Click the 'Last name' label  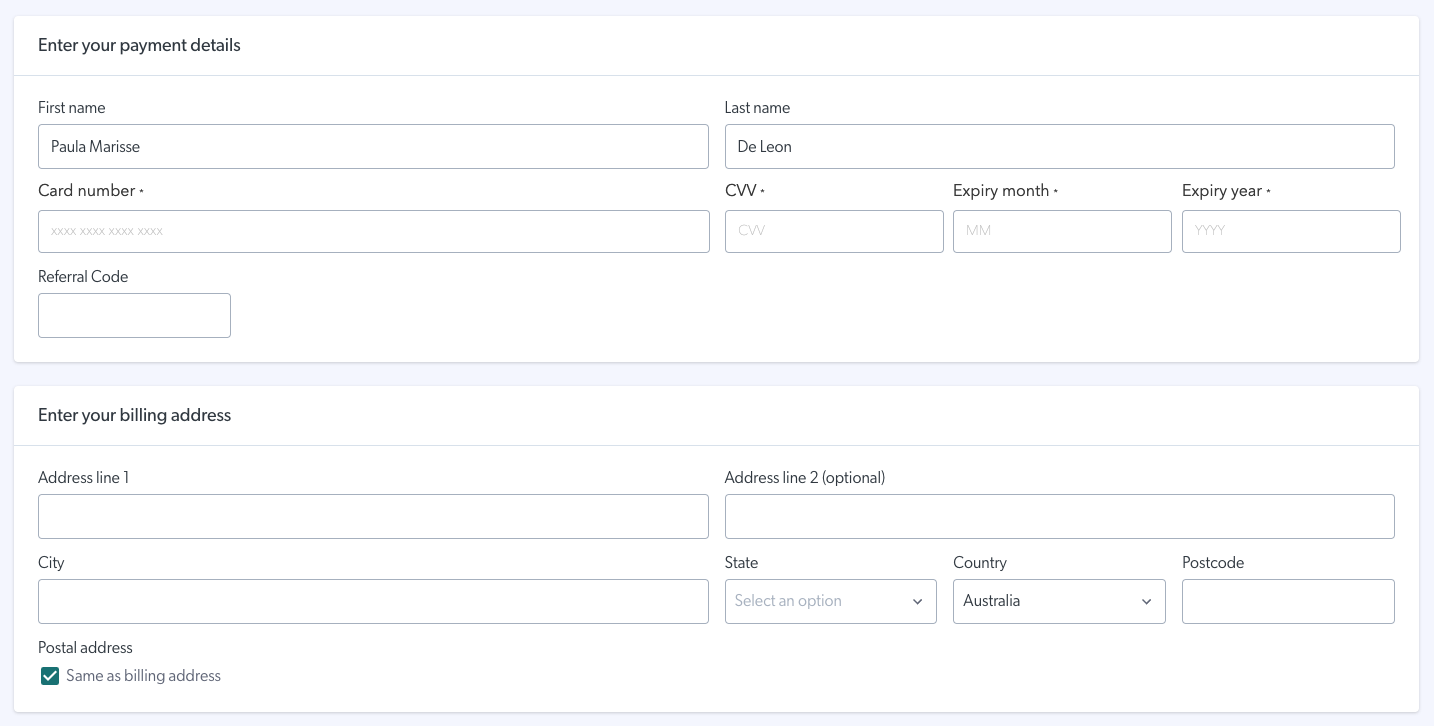coord(757,108)
